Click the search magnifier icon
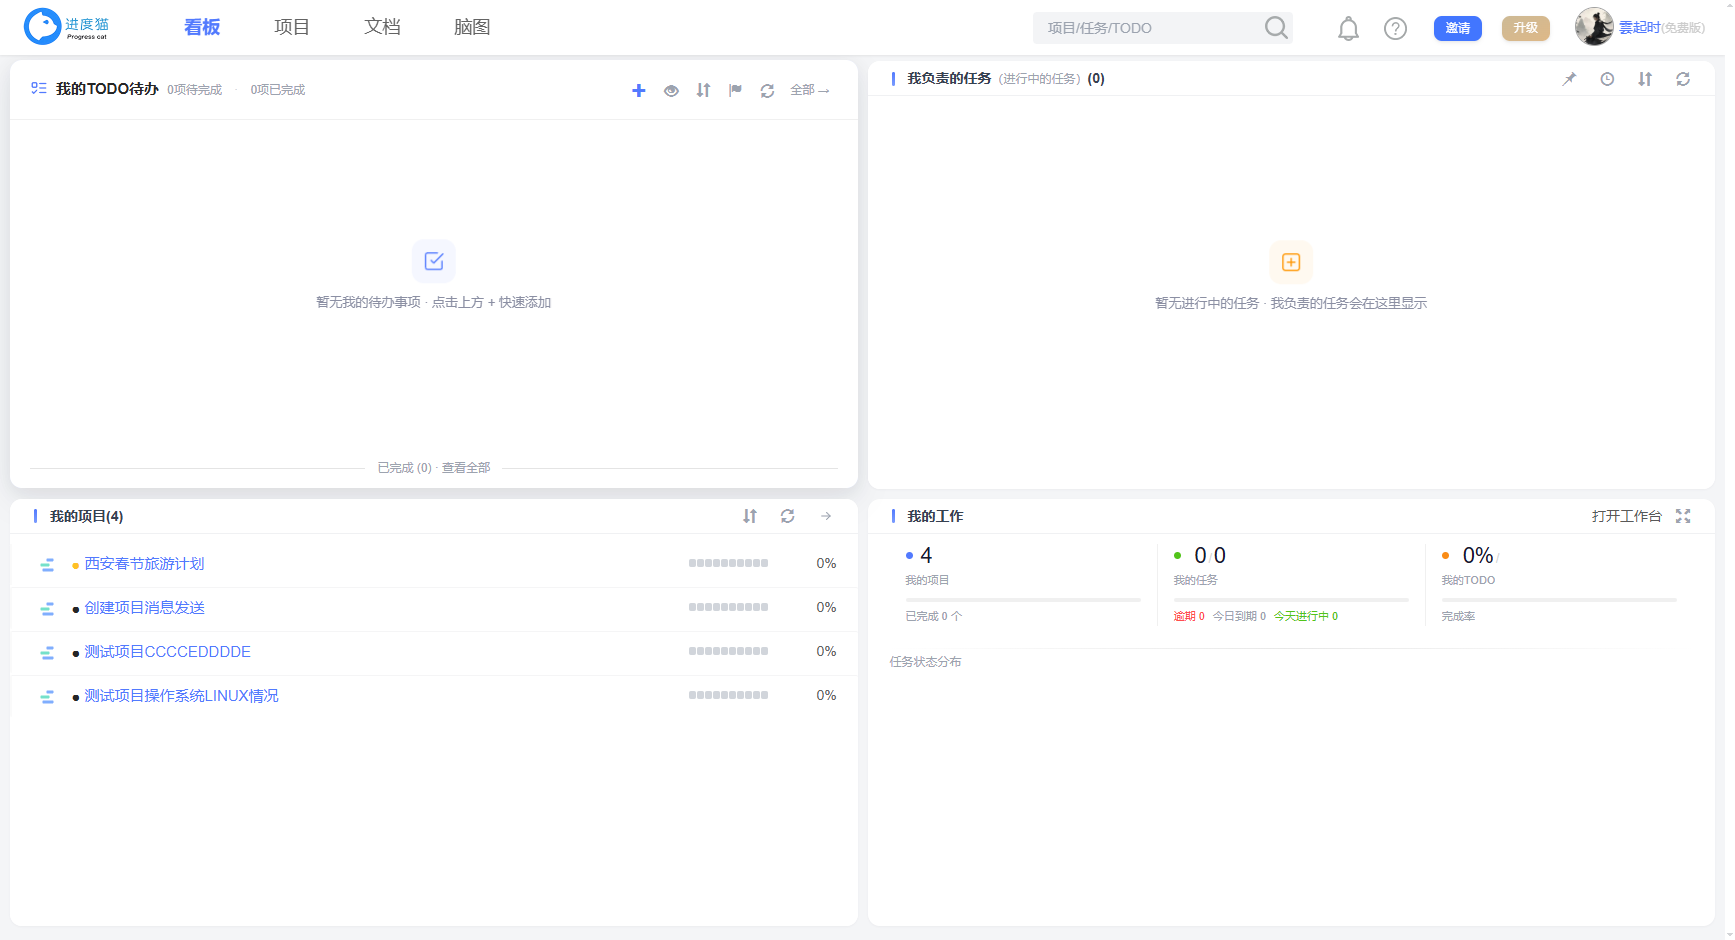This screenshot has height=940, width=1735. [x=1276, y=27]
